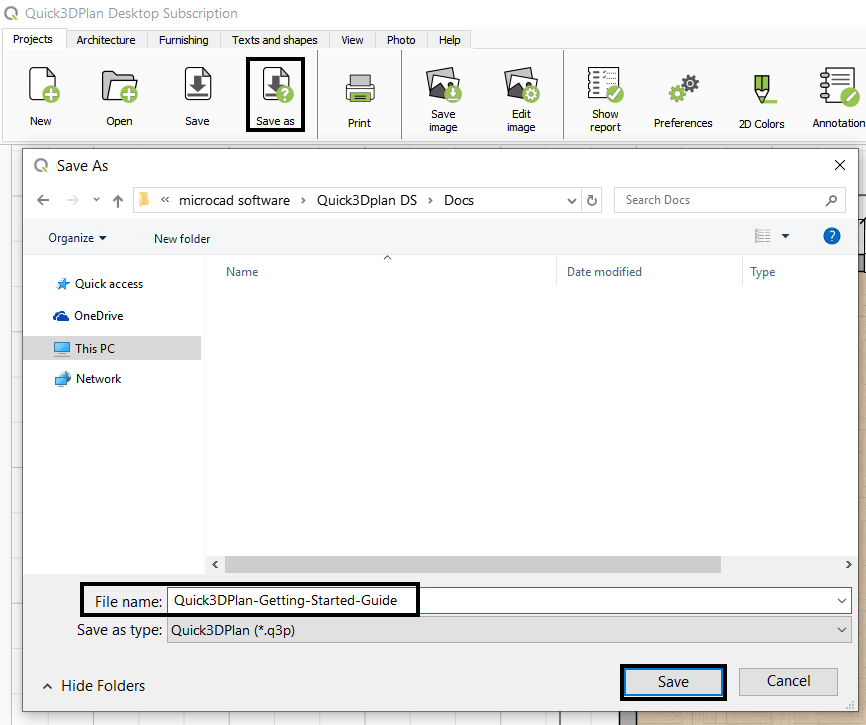The width and height of the screenshot is (866, 725).
Task: Collapse the panel with Hide Folders
Action: pyautogui.click(x=94, y=686)
